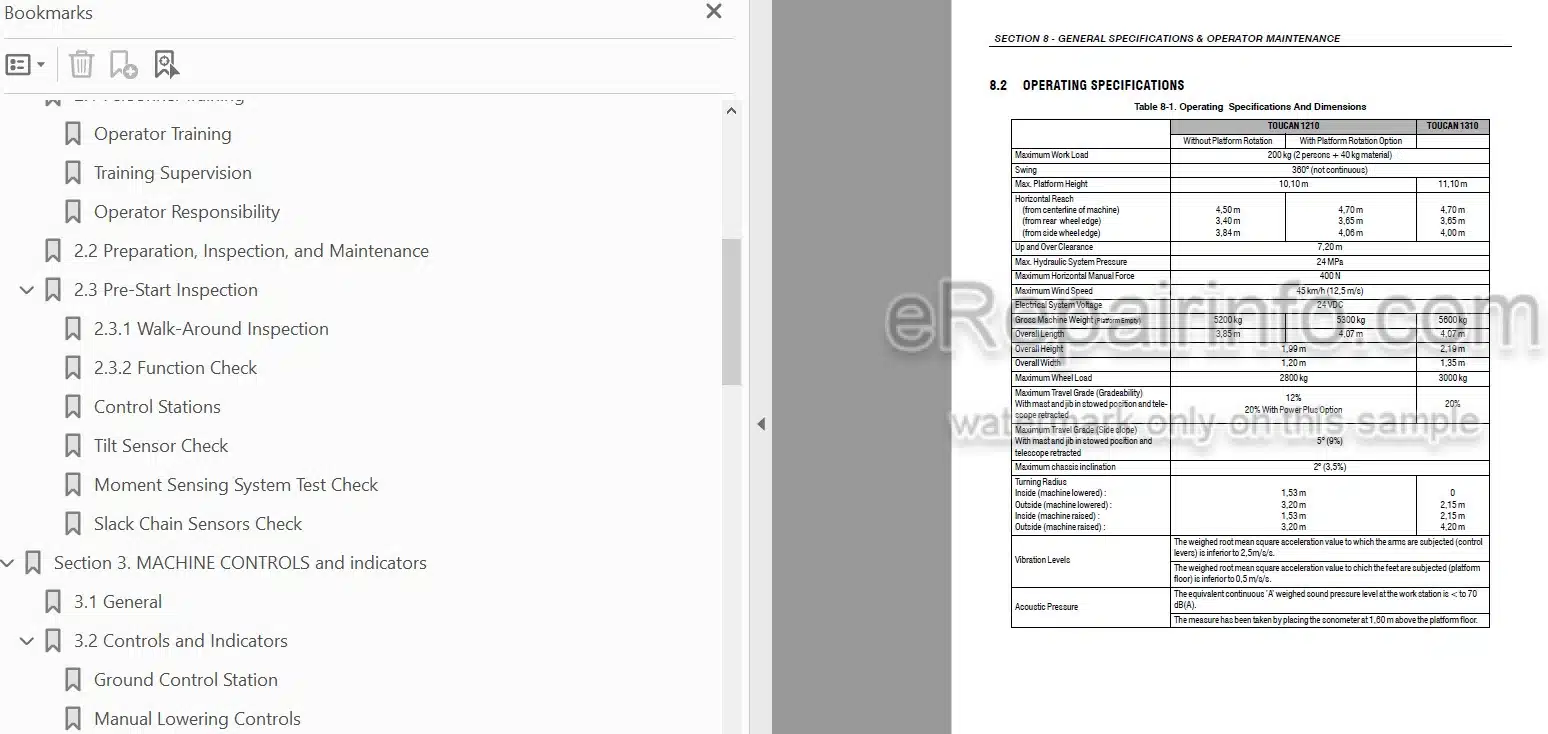Open the Ground Control Station bookmark
The width and height of the screenshot is (1548, 734).
coord(186,680)
